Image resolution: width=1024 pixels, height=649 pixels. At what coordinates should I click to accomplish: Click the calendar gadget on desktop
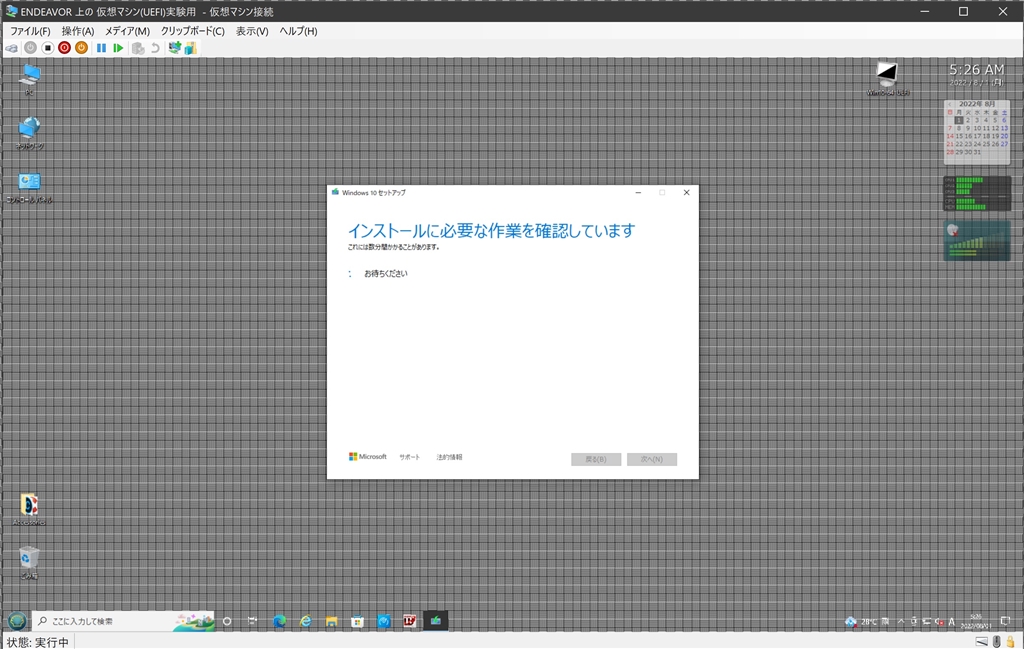coord(977,131)
